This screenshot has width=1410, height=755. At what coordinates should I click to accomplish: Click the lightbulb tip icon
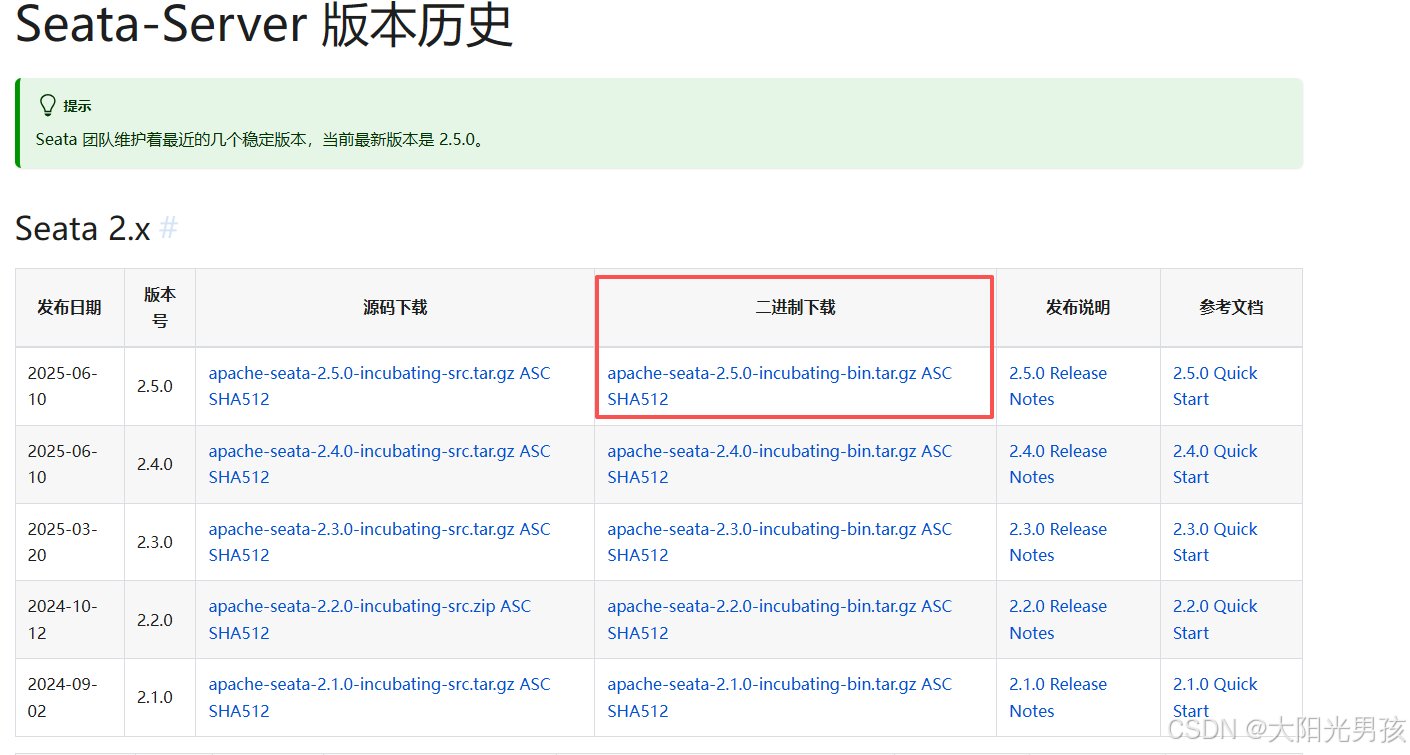tap(47, 105)
